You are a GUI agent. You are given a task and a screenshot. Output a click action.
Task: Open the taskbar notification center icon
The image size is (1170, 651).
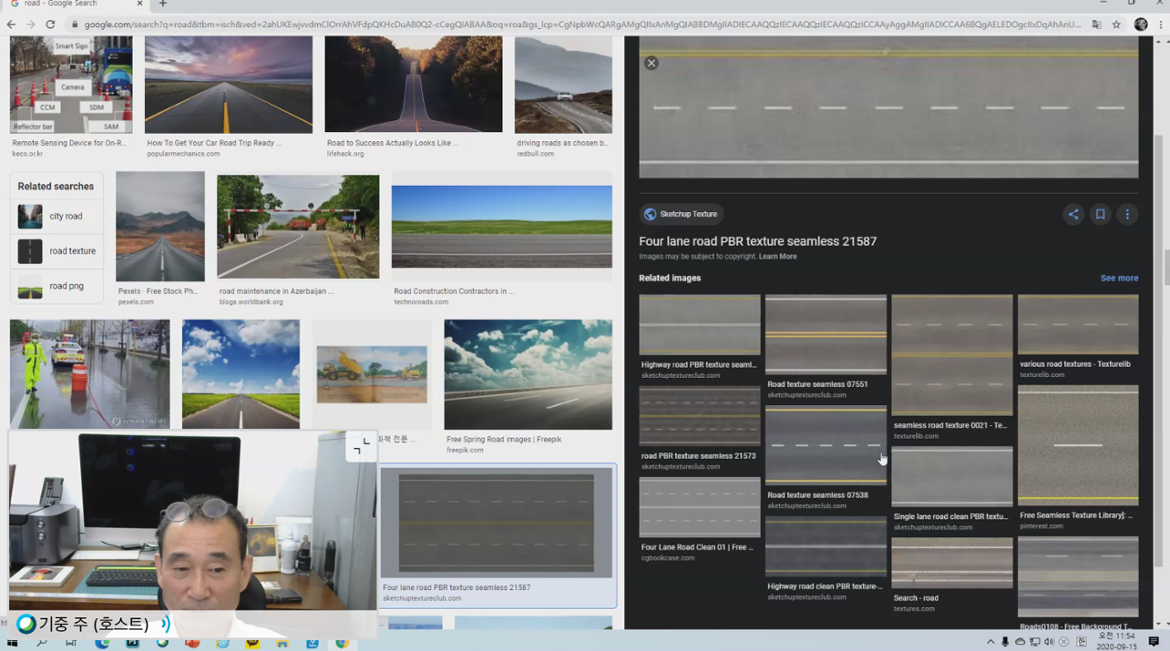[1153, 641]
